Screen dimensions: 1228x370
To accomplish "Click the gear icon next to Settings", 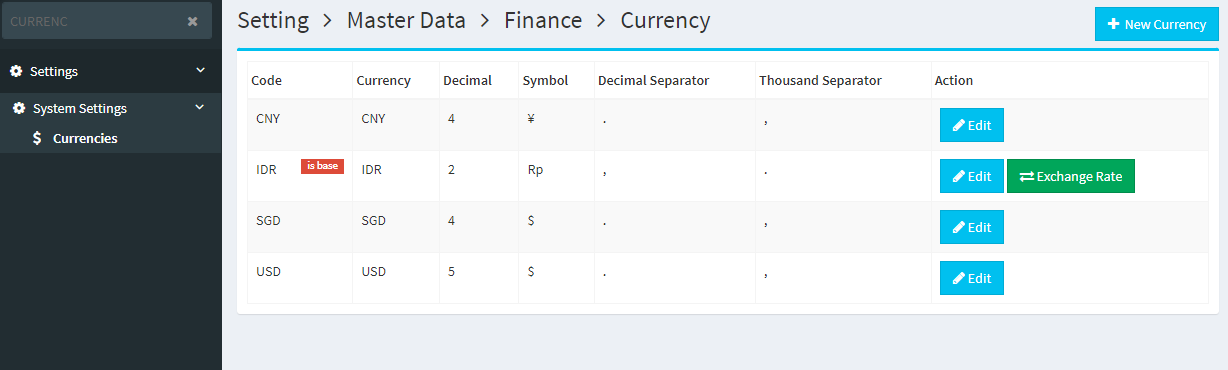I will (x=16, y=71).
